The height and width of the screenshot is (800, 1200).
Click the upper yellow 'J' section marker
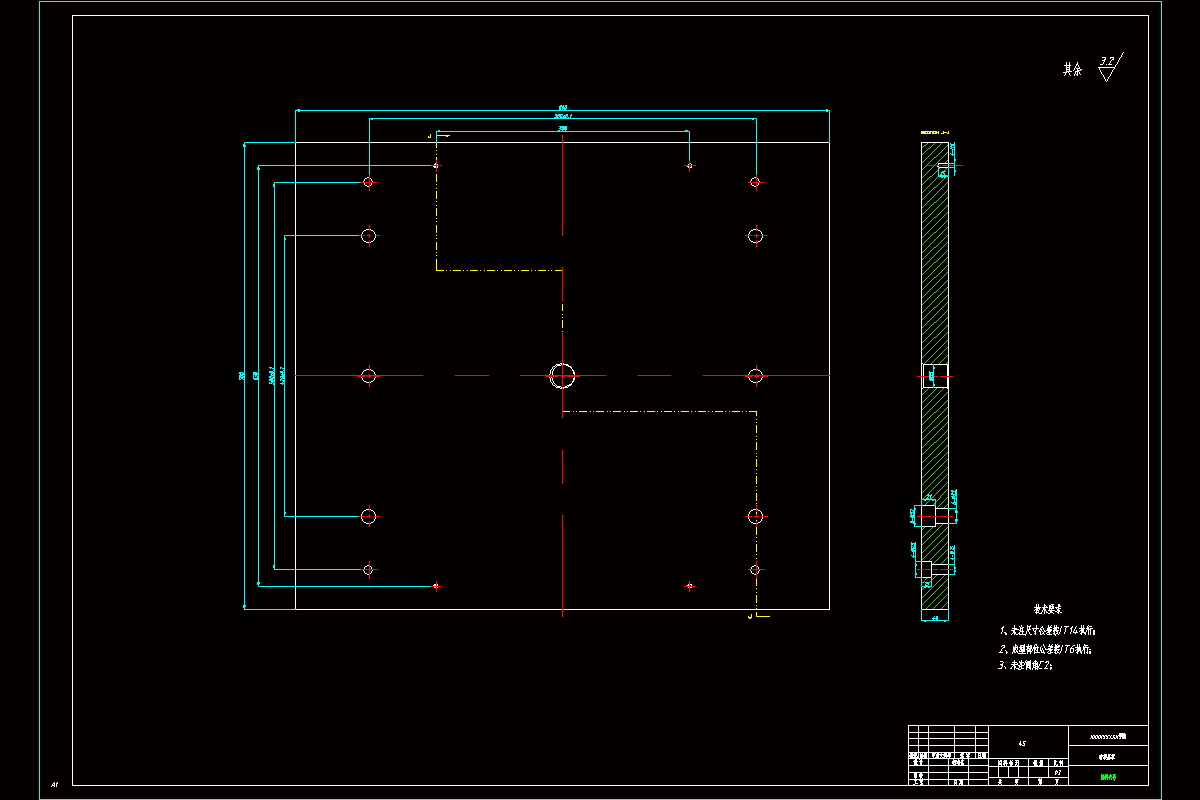(429, 134)
